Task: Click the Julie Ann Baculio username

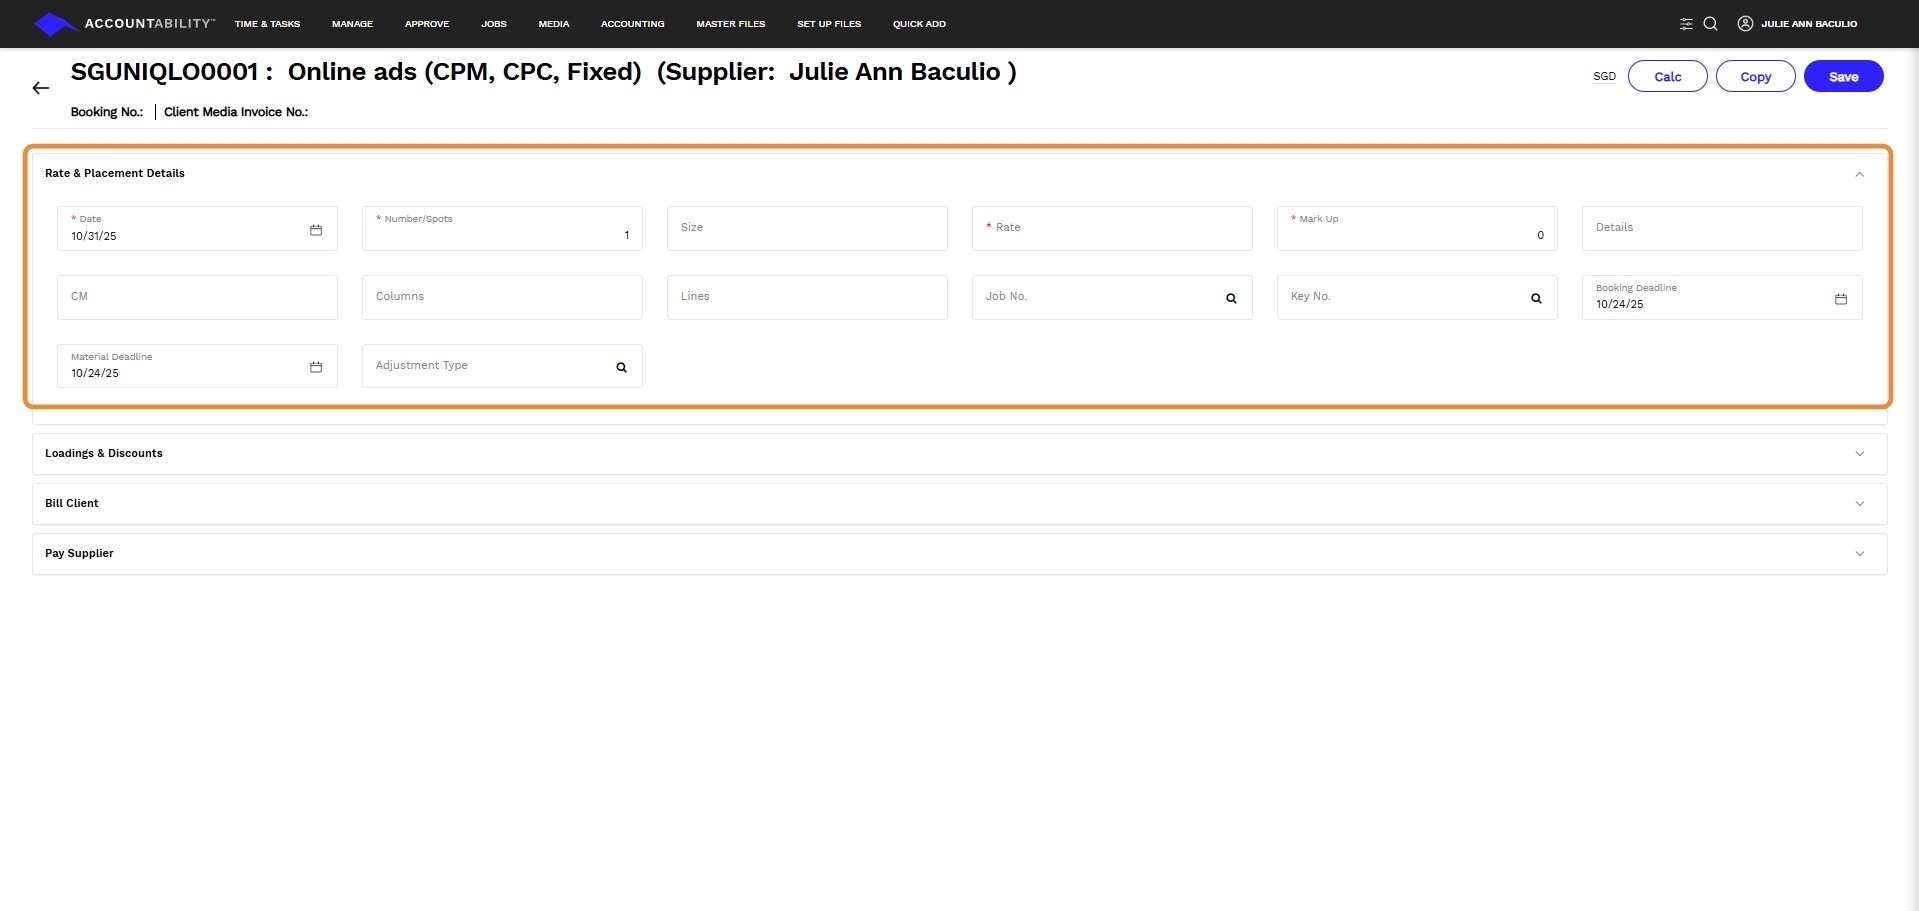Action: [x=1809, y=24]
